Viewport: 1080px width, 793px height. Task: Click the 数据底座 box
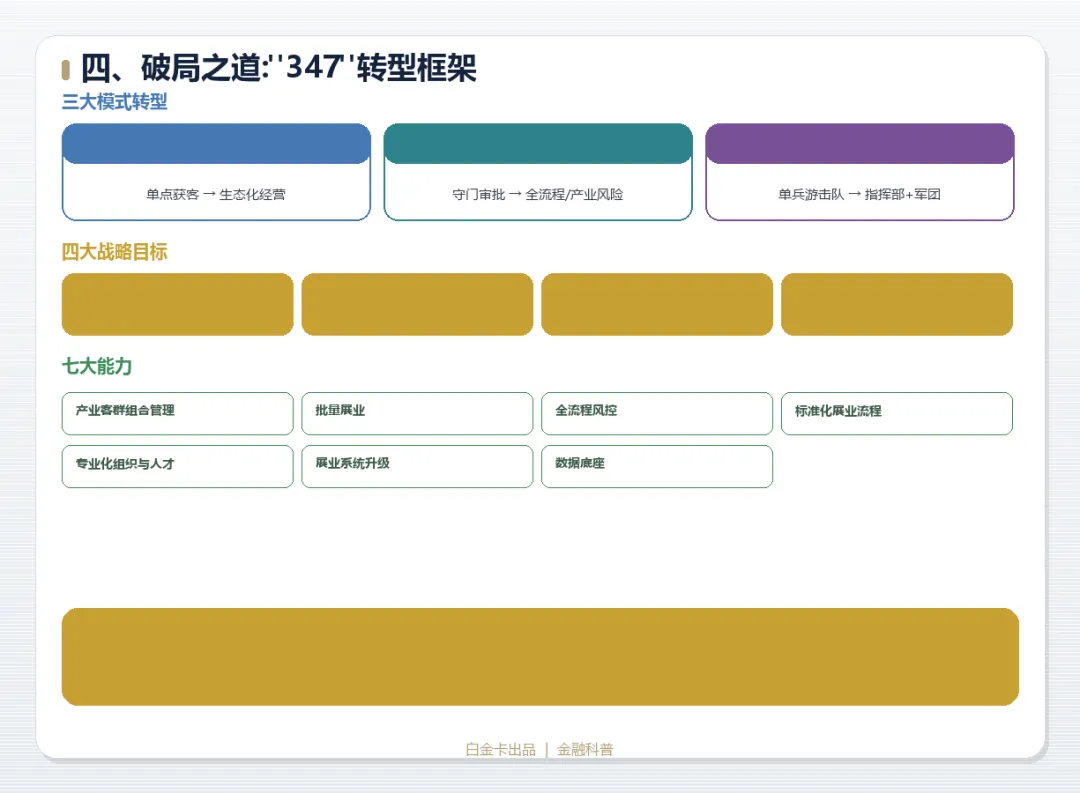pos(657,466)
